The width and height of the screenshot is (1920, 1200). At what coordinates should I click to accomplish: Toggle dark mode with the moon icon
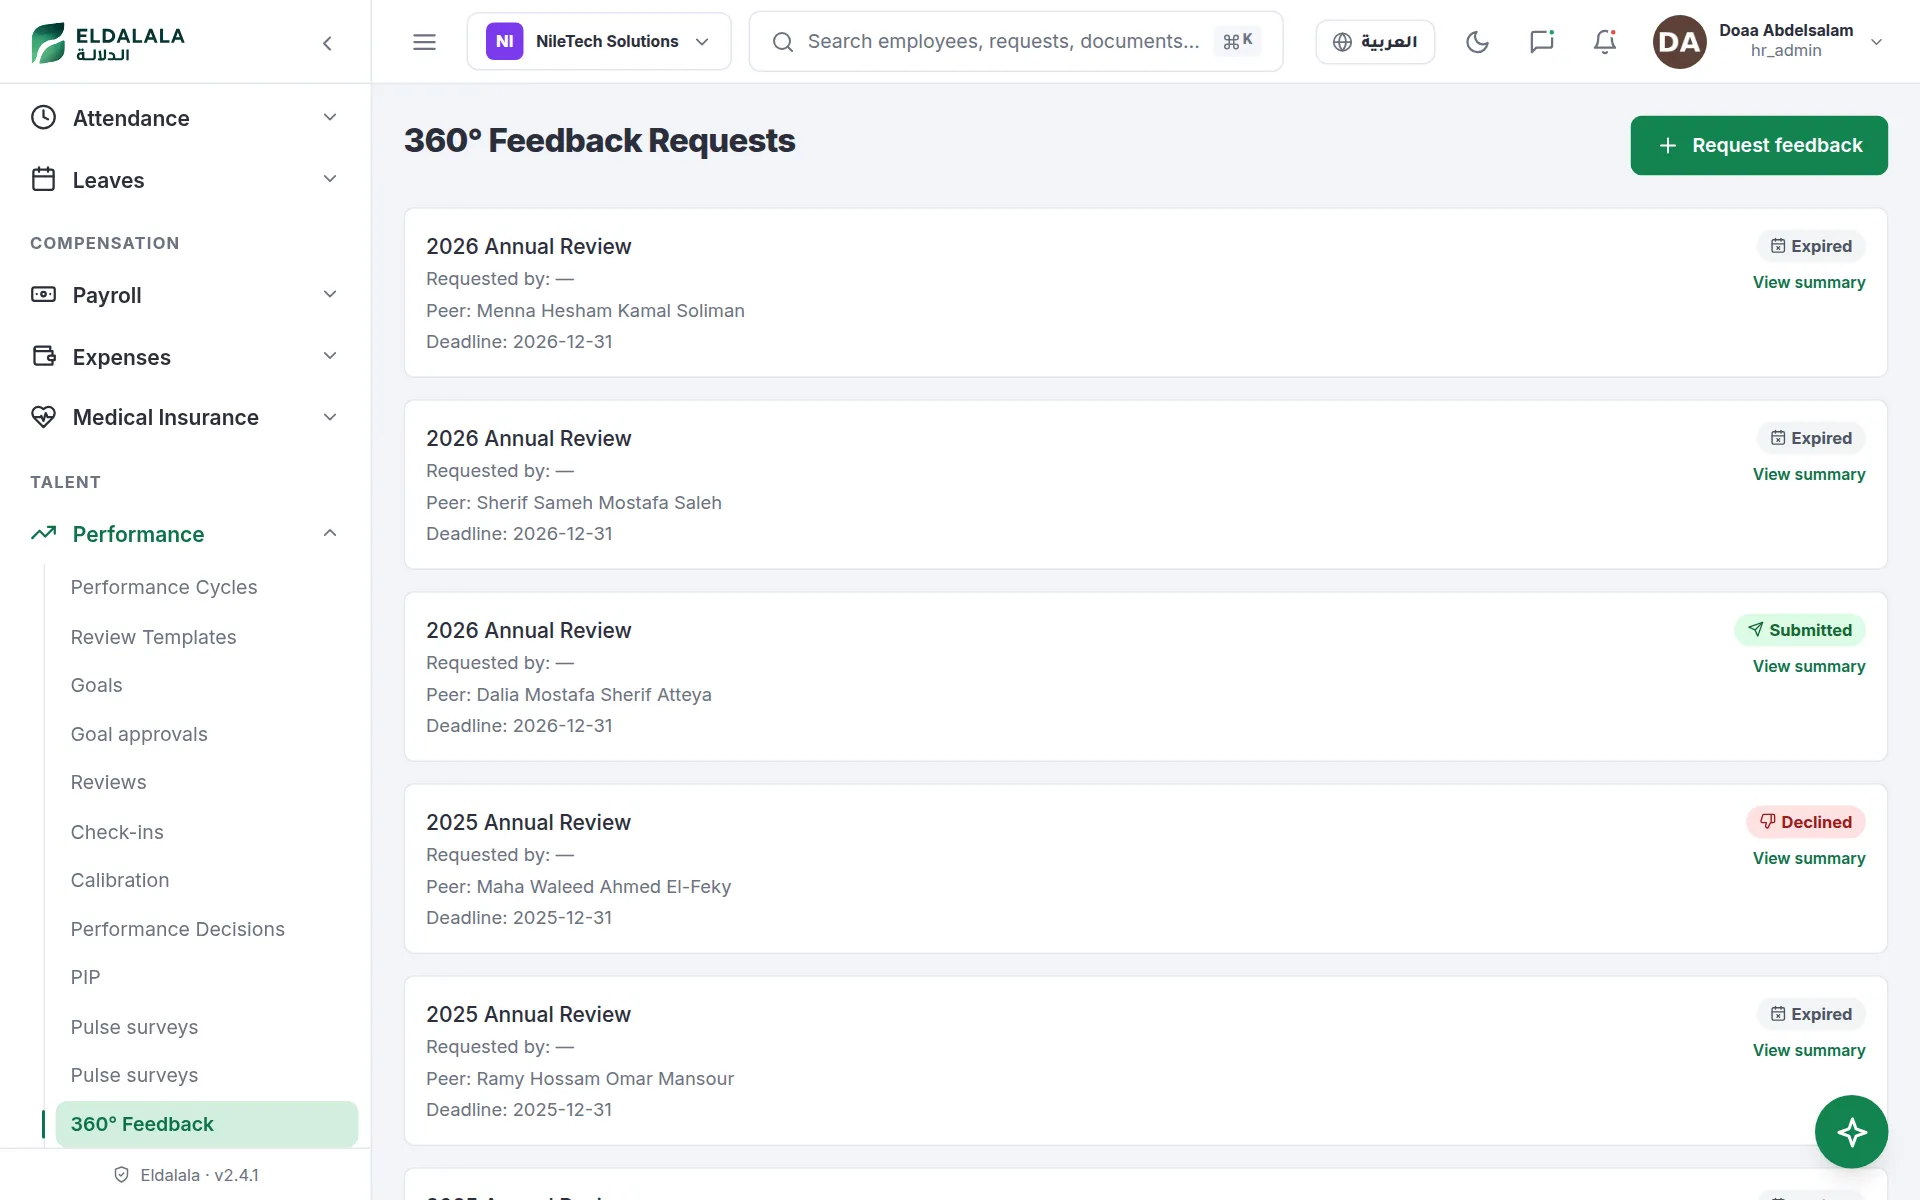click(x=1477, y=42)
